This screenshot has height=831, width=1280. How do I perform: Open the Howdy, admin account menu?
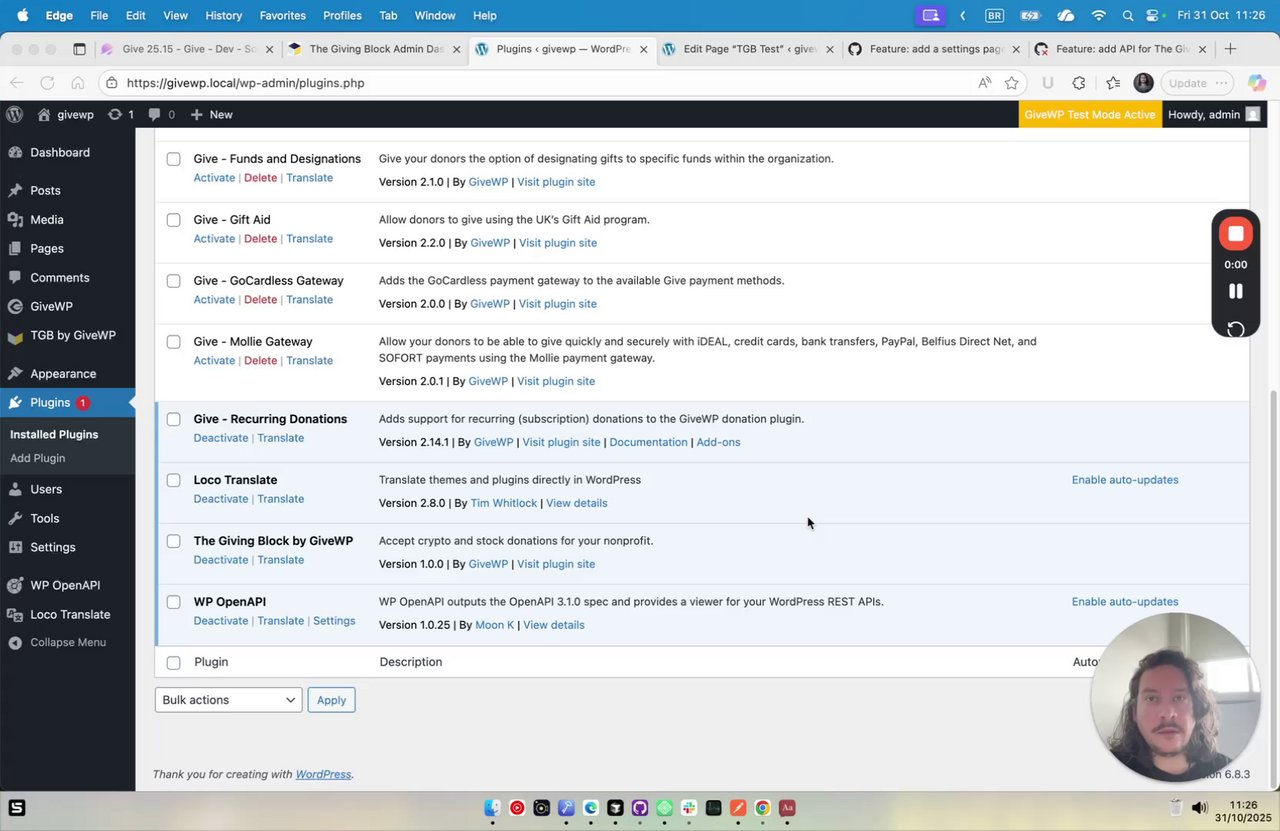(1213, 114)
